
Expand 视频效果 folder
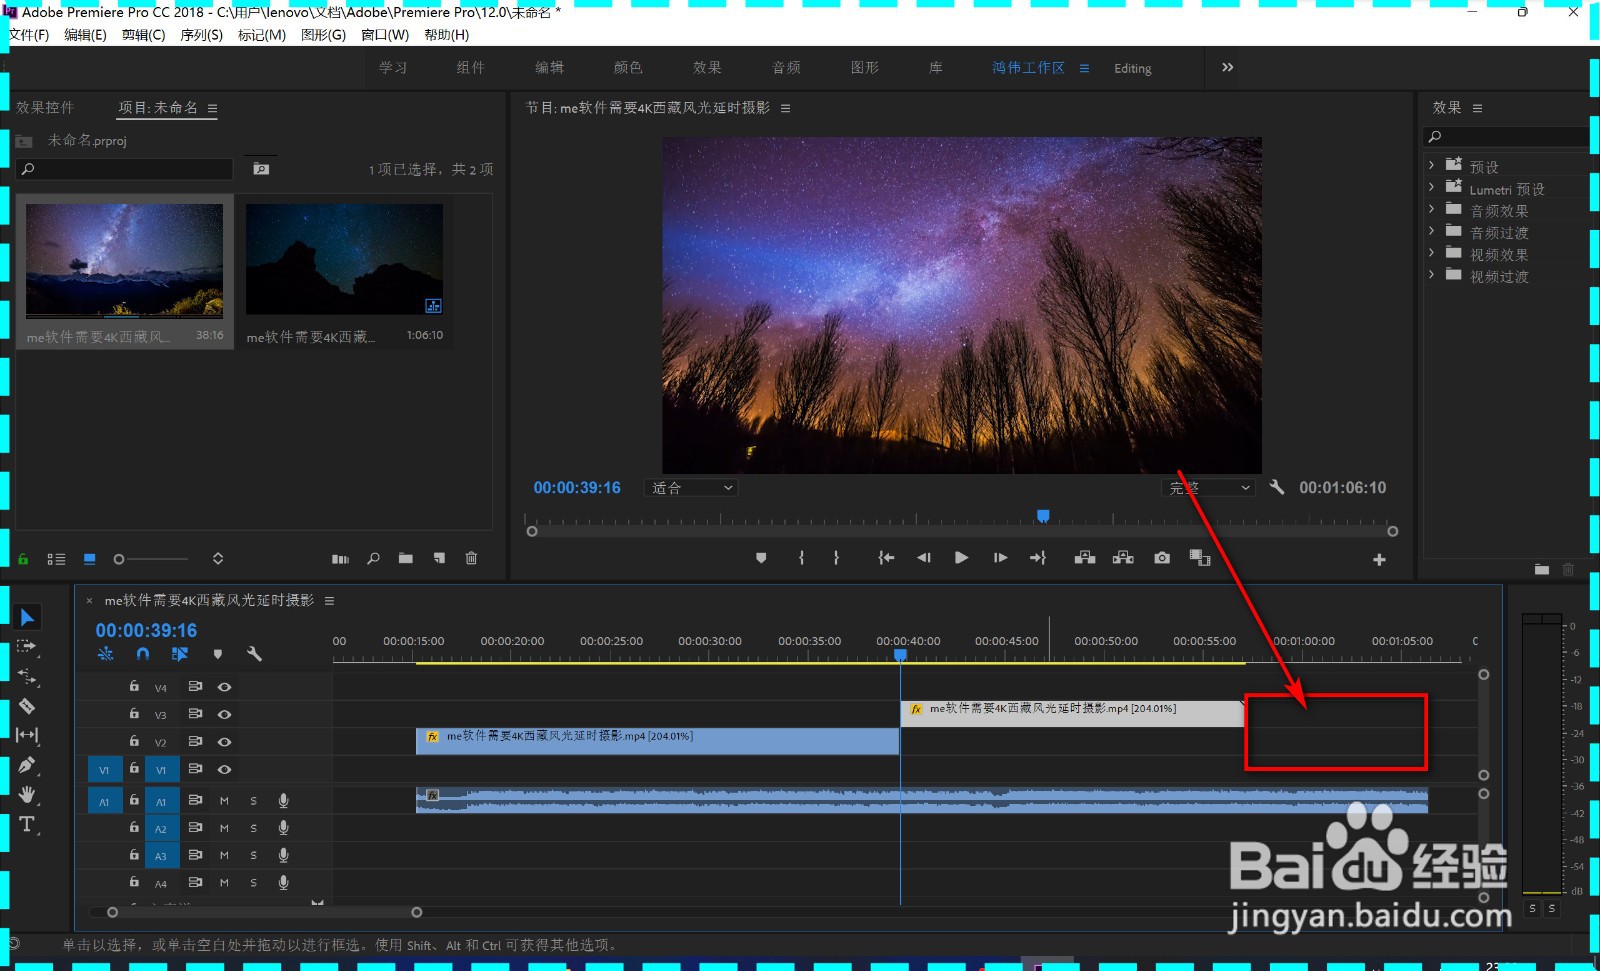[x=1431, y=253]
